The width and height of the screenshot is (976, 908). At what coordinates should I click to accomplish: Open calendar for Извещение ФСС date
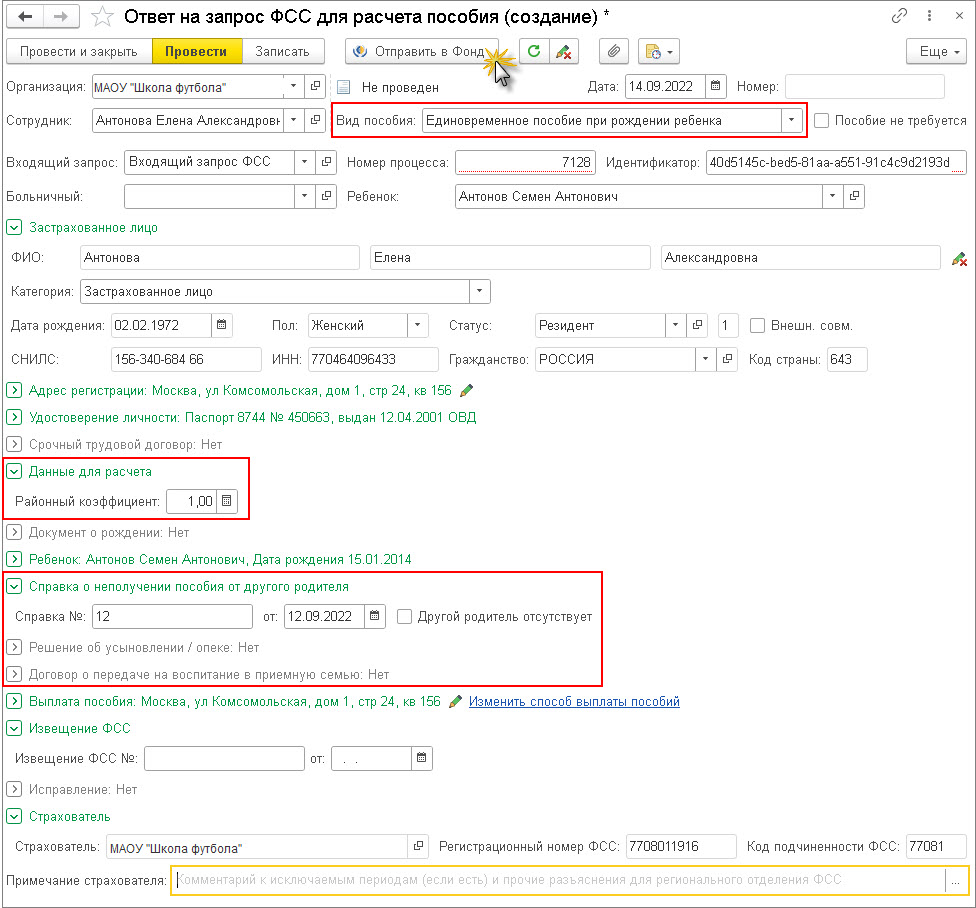(x=421, y=758)
